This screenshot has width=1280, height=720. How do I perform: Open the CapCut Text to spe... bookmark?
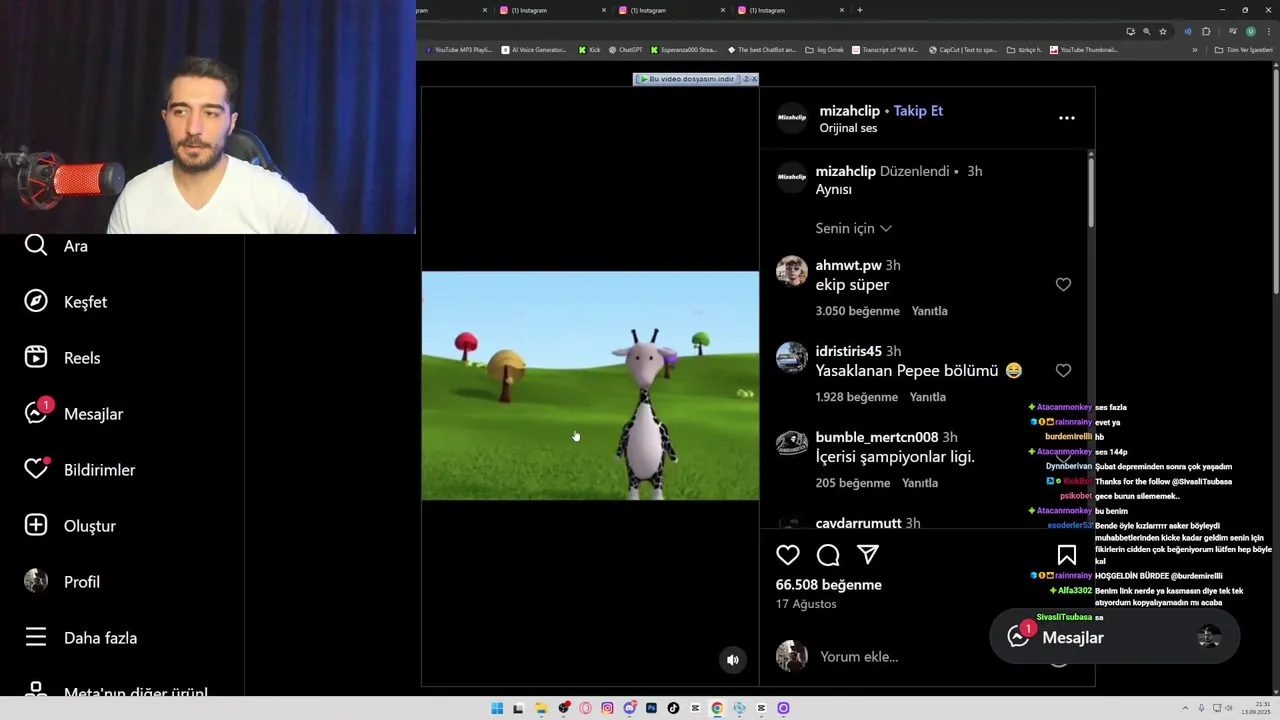[962, 49]
